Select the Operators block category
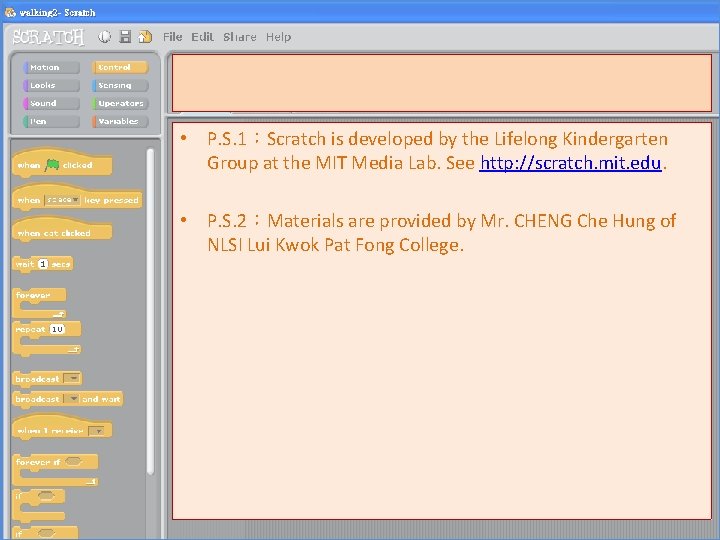The width and height of the screenshot is (720, 540). [120, 103]
